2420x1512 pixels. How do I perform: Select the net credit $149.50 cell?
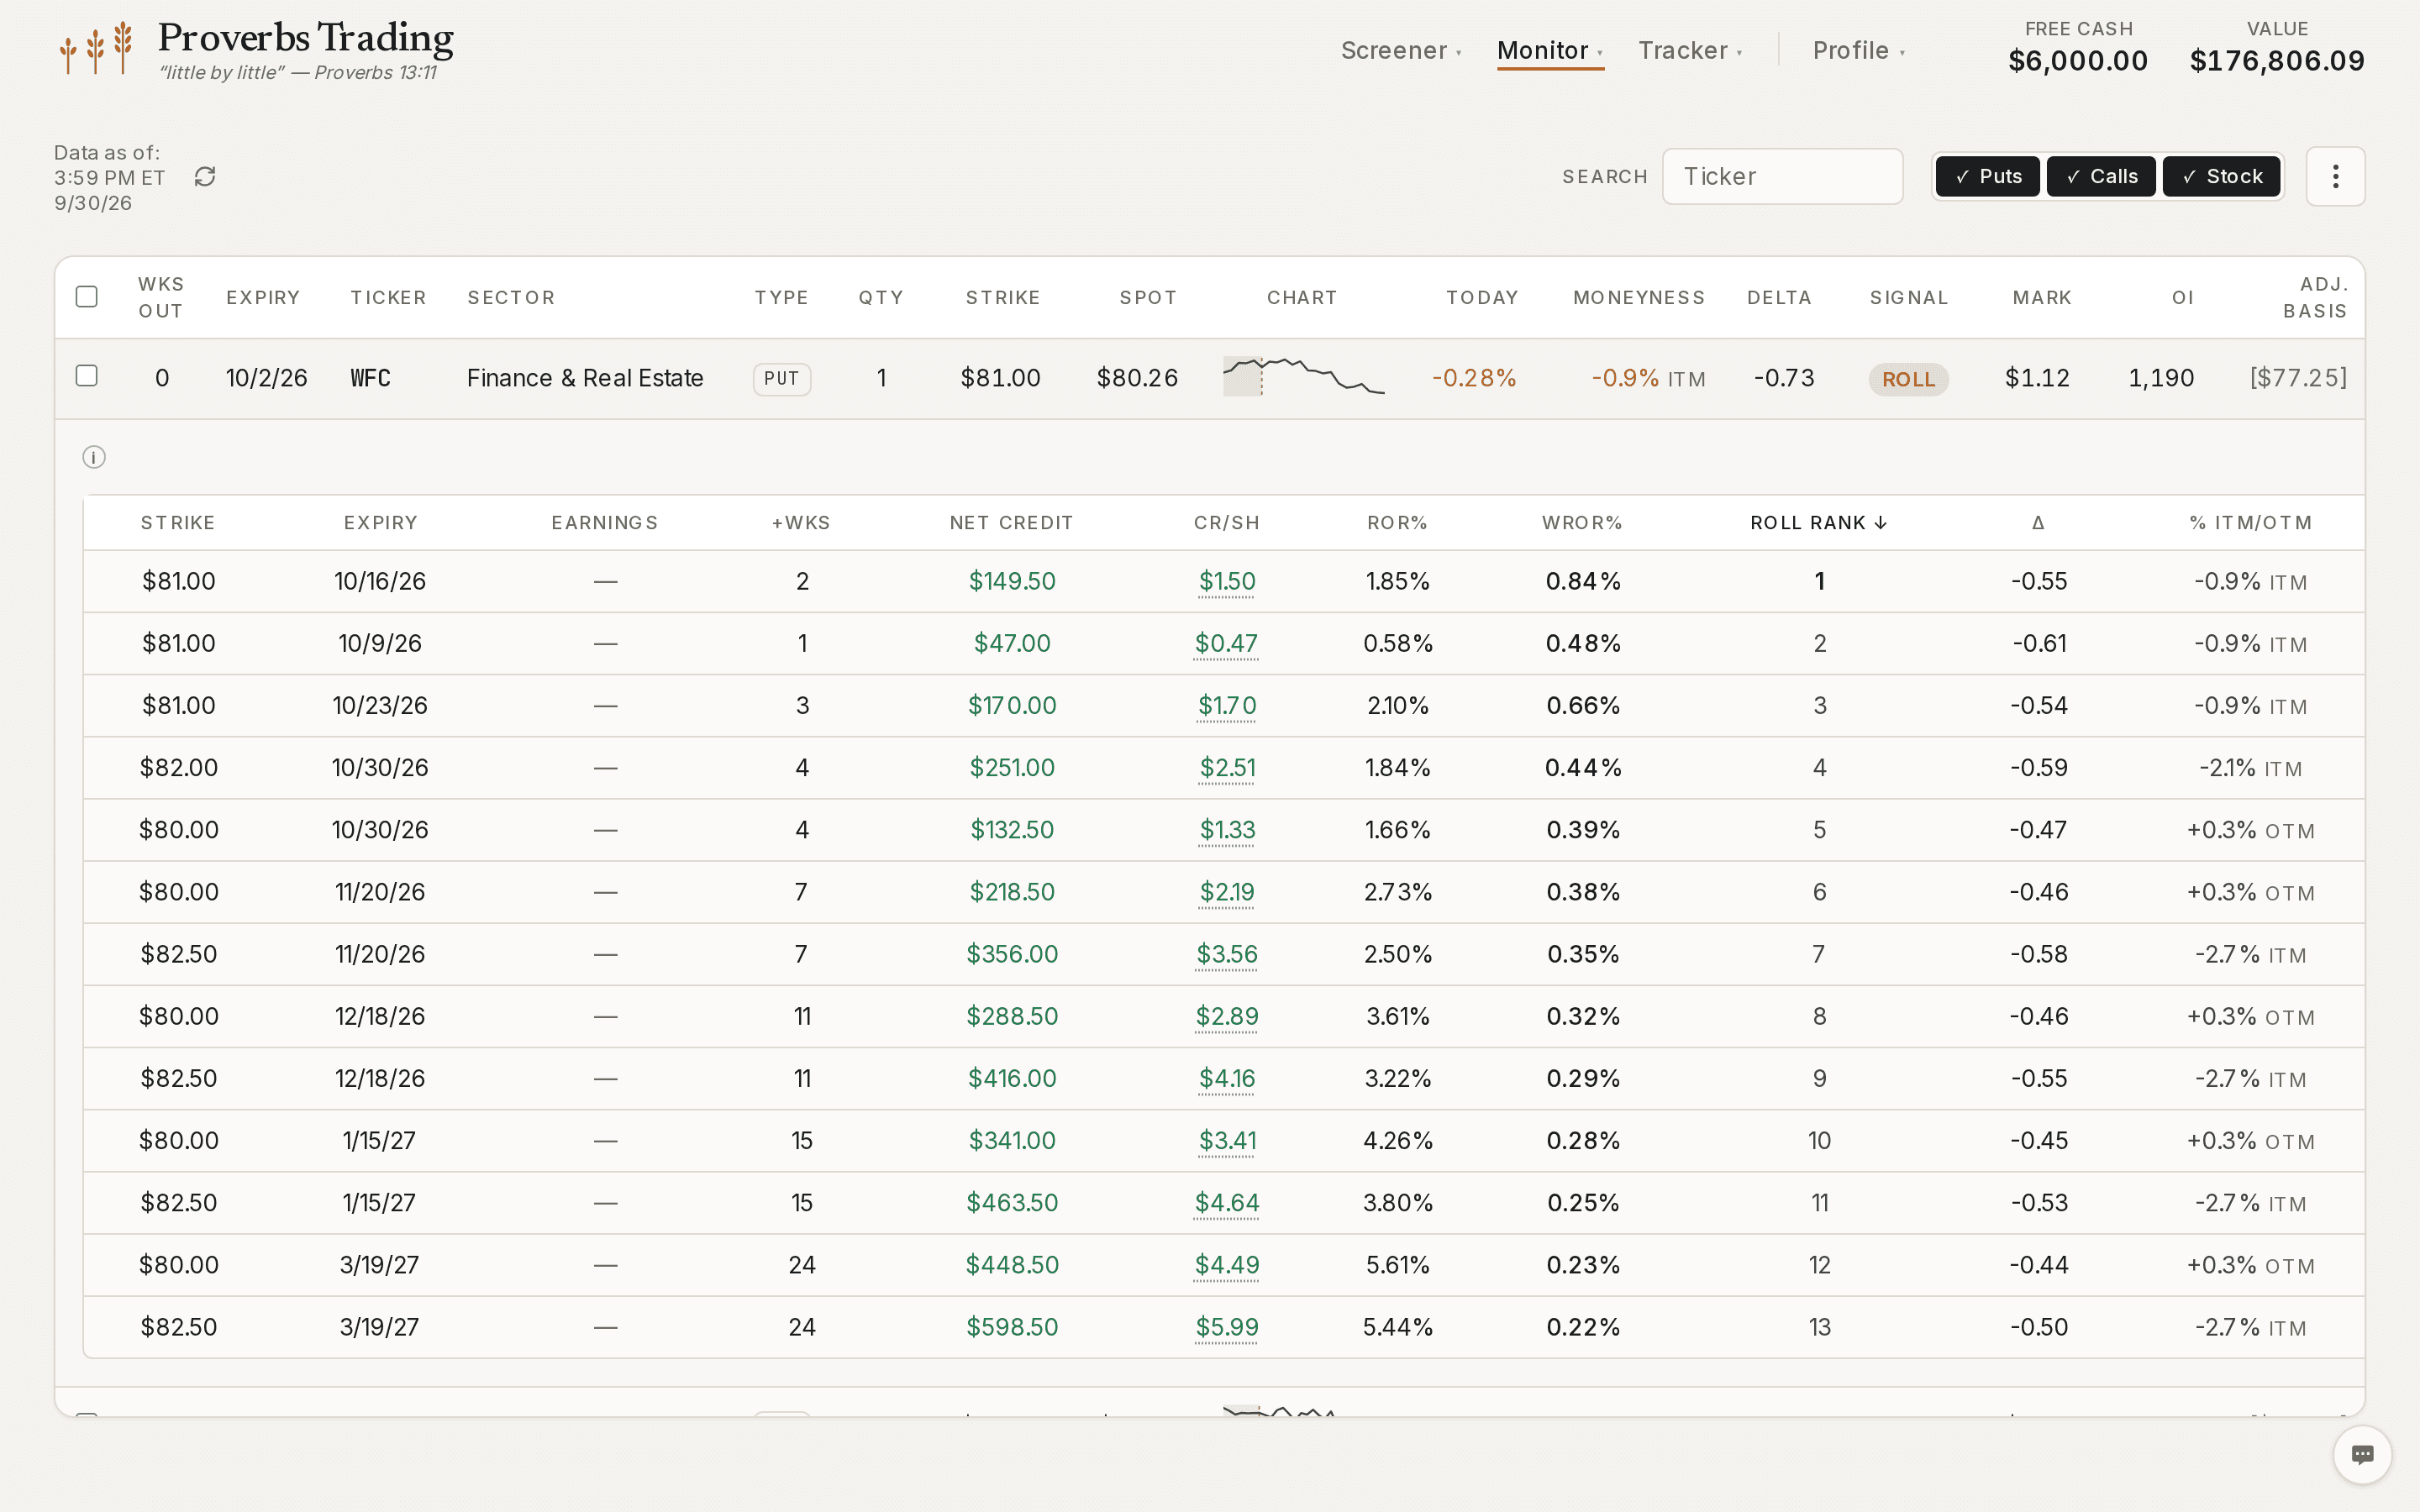pyautogui.click(x=1012, y=581)
